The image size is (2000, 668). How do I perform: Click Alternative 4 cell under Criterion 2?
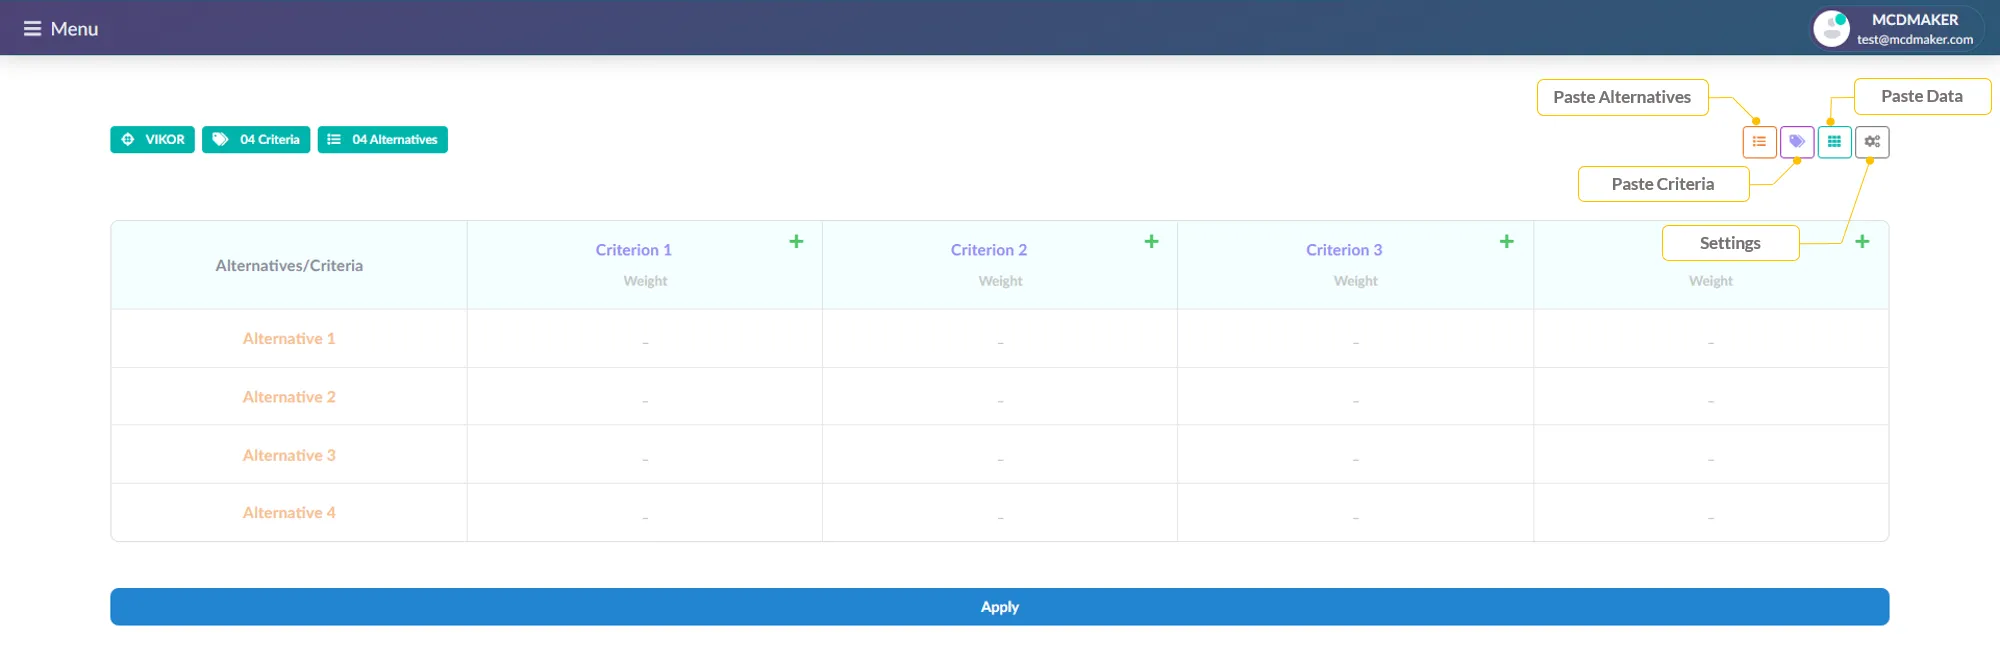tap(1000, 513)
